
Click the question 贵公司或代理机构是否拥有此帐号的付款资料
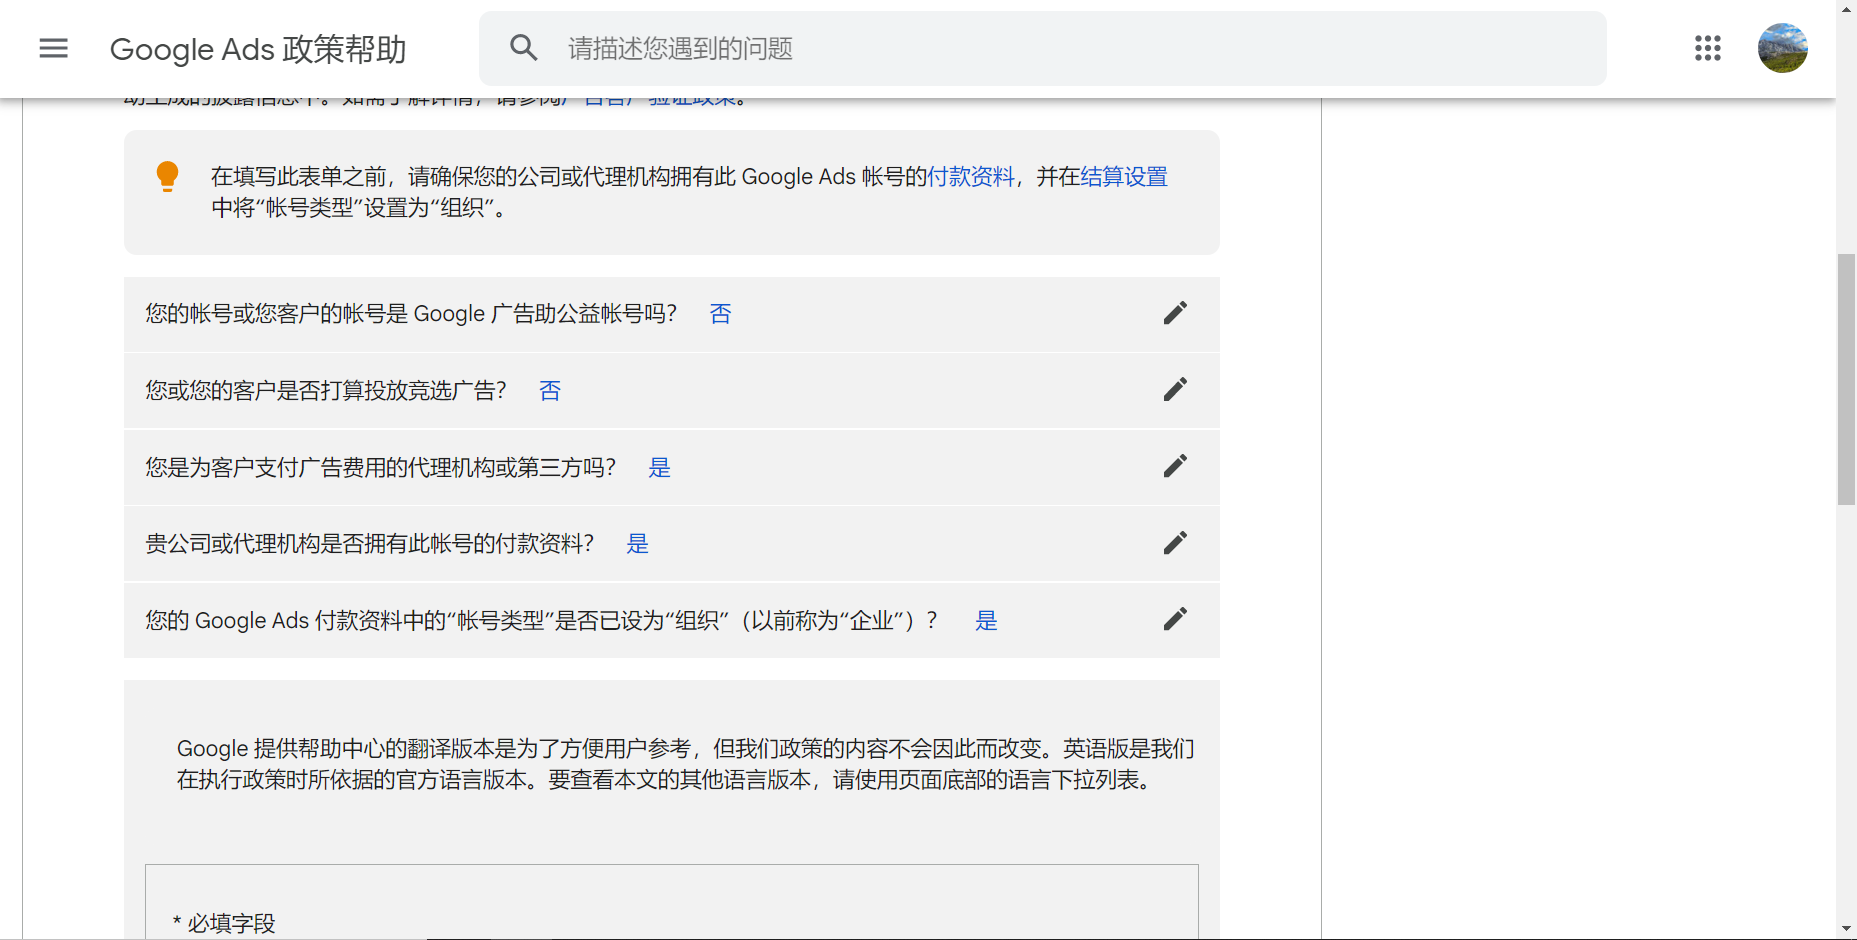pos(370,544)
